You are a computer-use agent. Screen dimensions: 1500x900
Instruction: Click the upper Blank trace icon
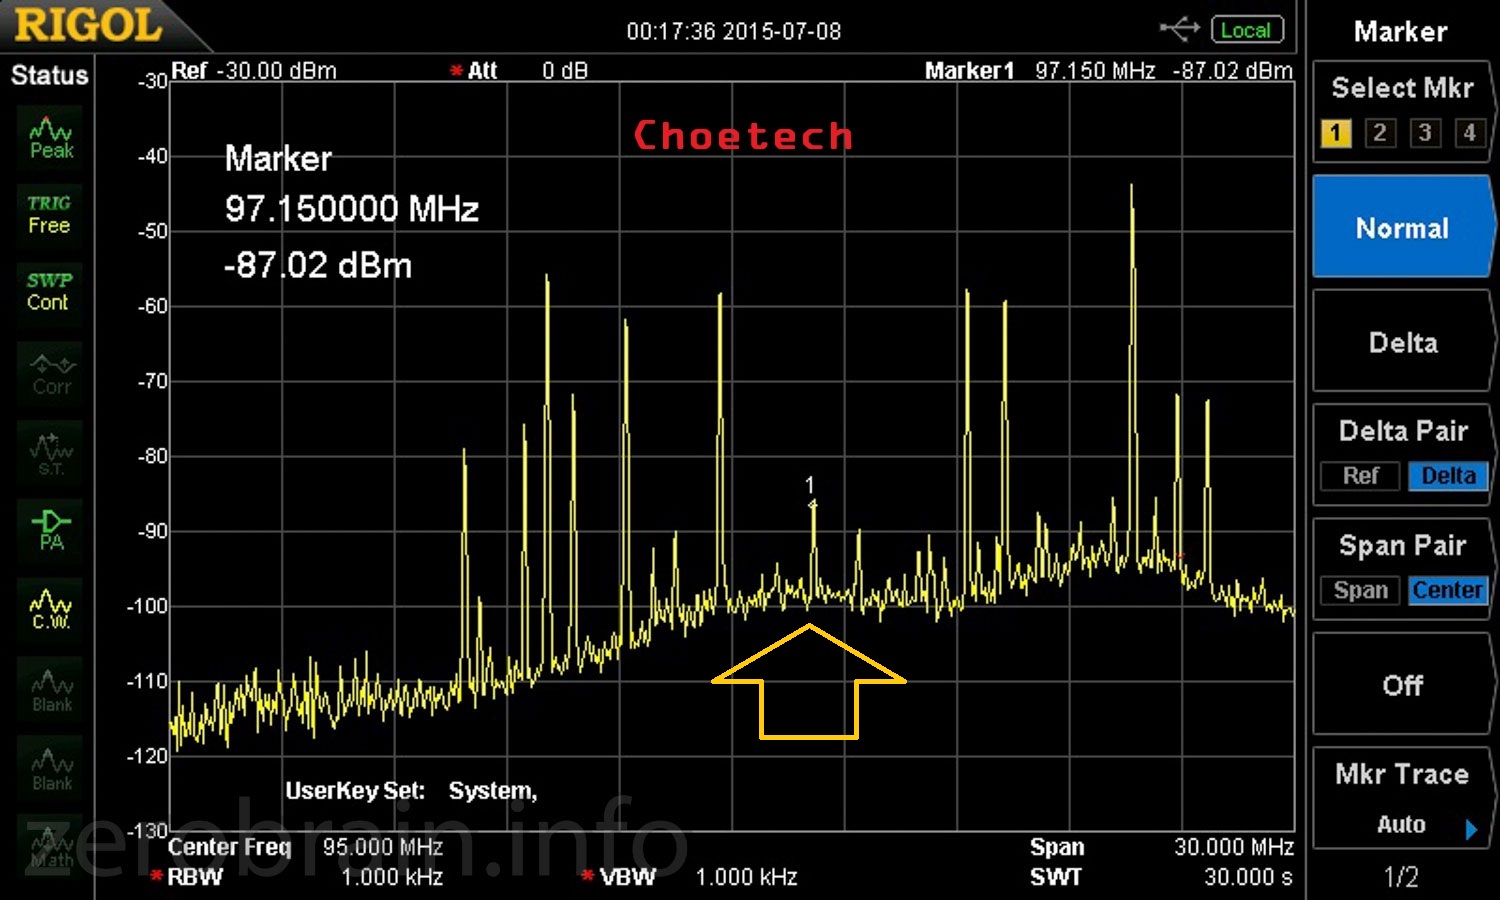coord(51,690)
